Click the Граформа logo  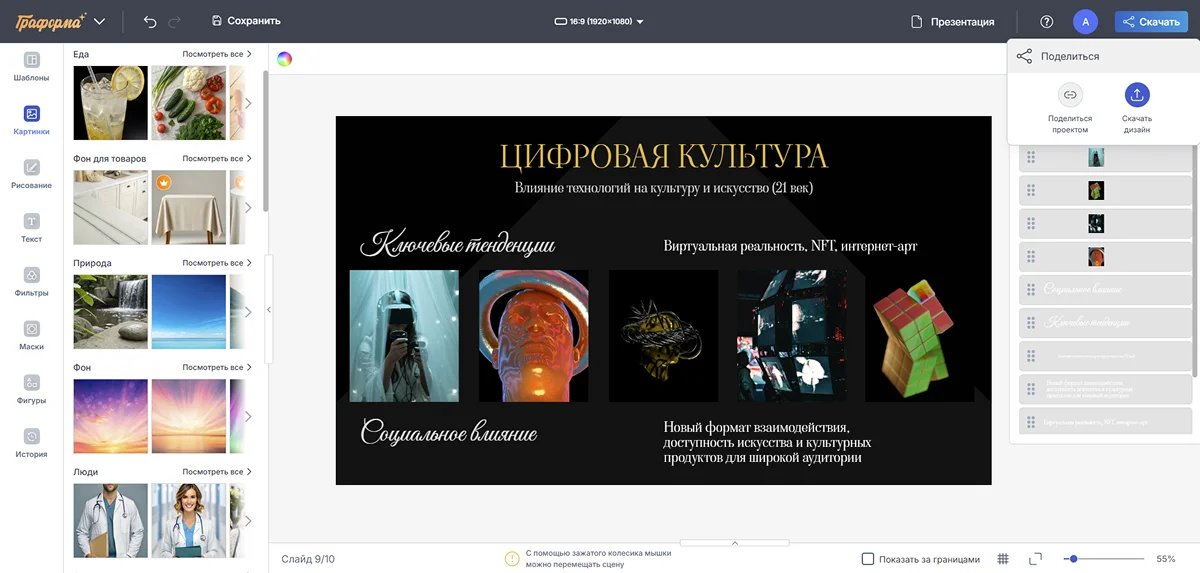[x=50, y=21]
